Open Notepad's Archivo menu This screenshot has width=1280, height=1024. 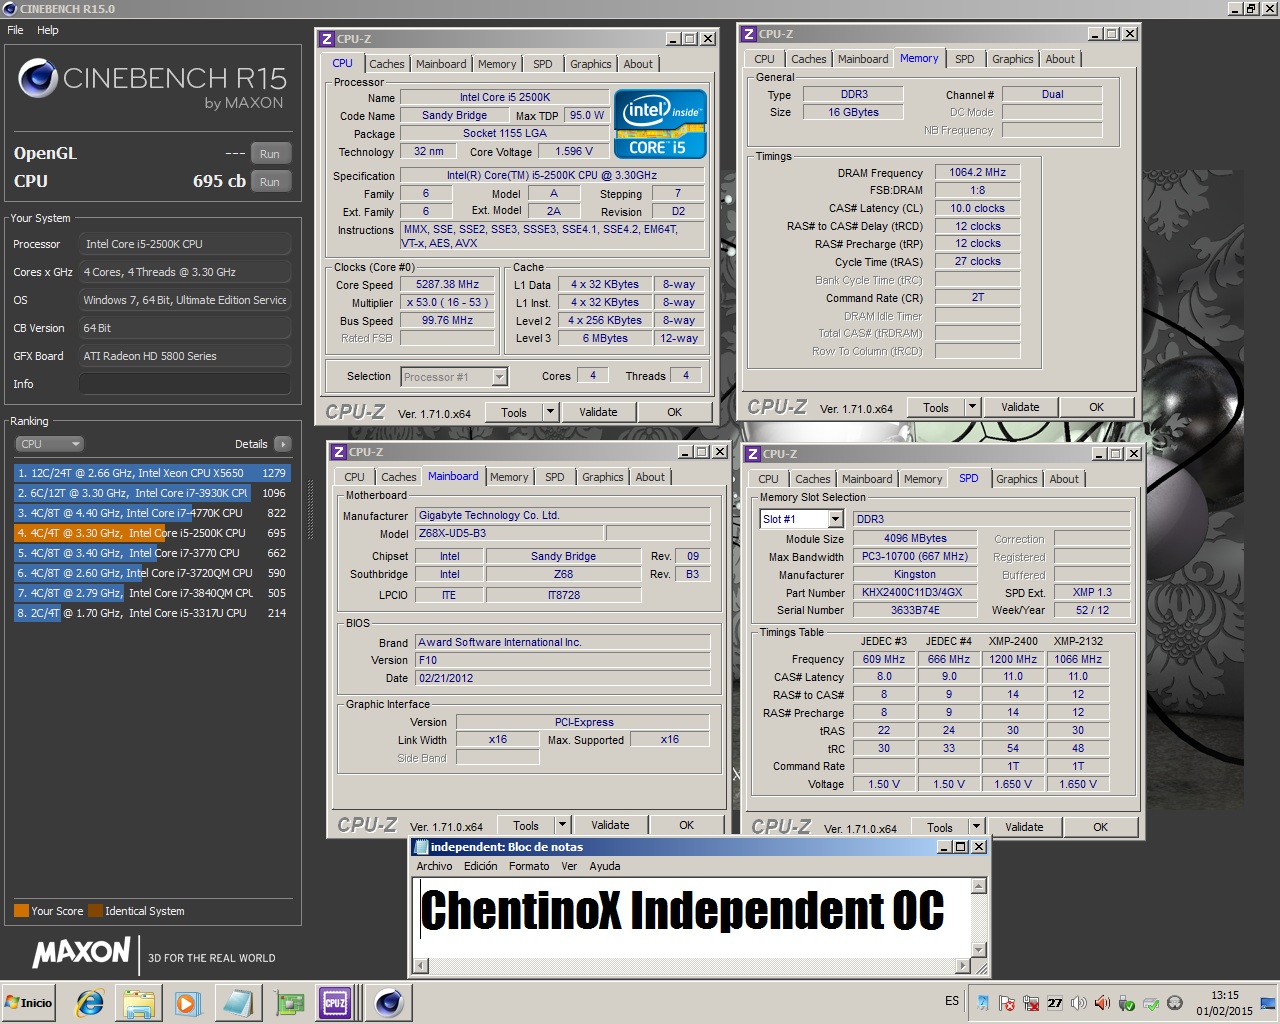[x=434, y=866]
